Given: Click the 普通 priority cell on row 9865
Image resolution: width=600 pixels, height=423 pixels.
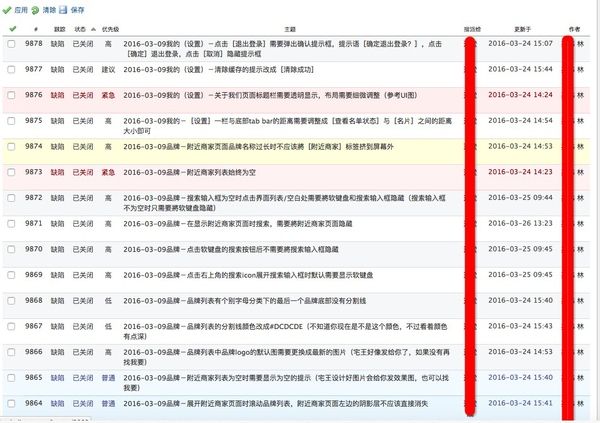Looking at the screenshot, I should pos(108,378).
